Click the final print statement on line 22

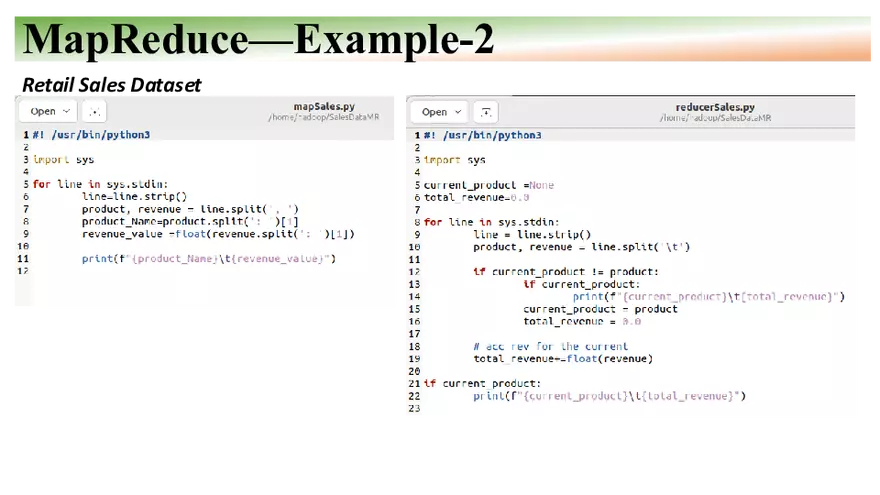609,396
